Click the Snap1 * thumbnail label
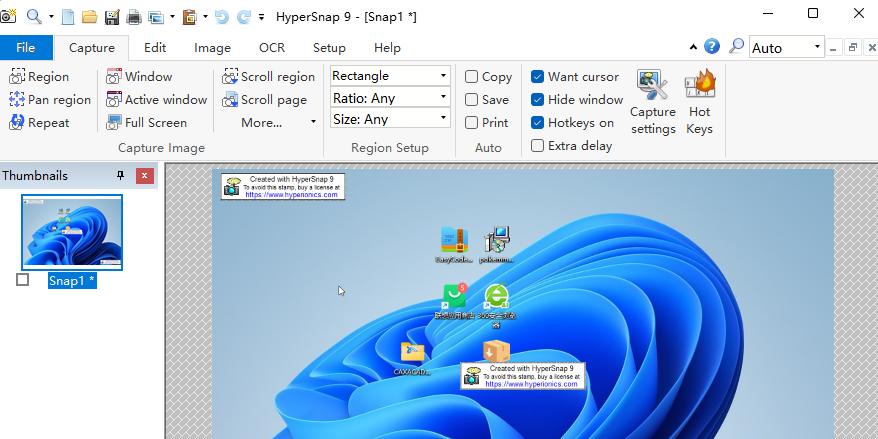 [72, 281]
